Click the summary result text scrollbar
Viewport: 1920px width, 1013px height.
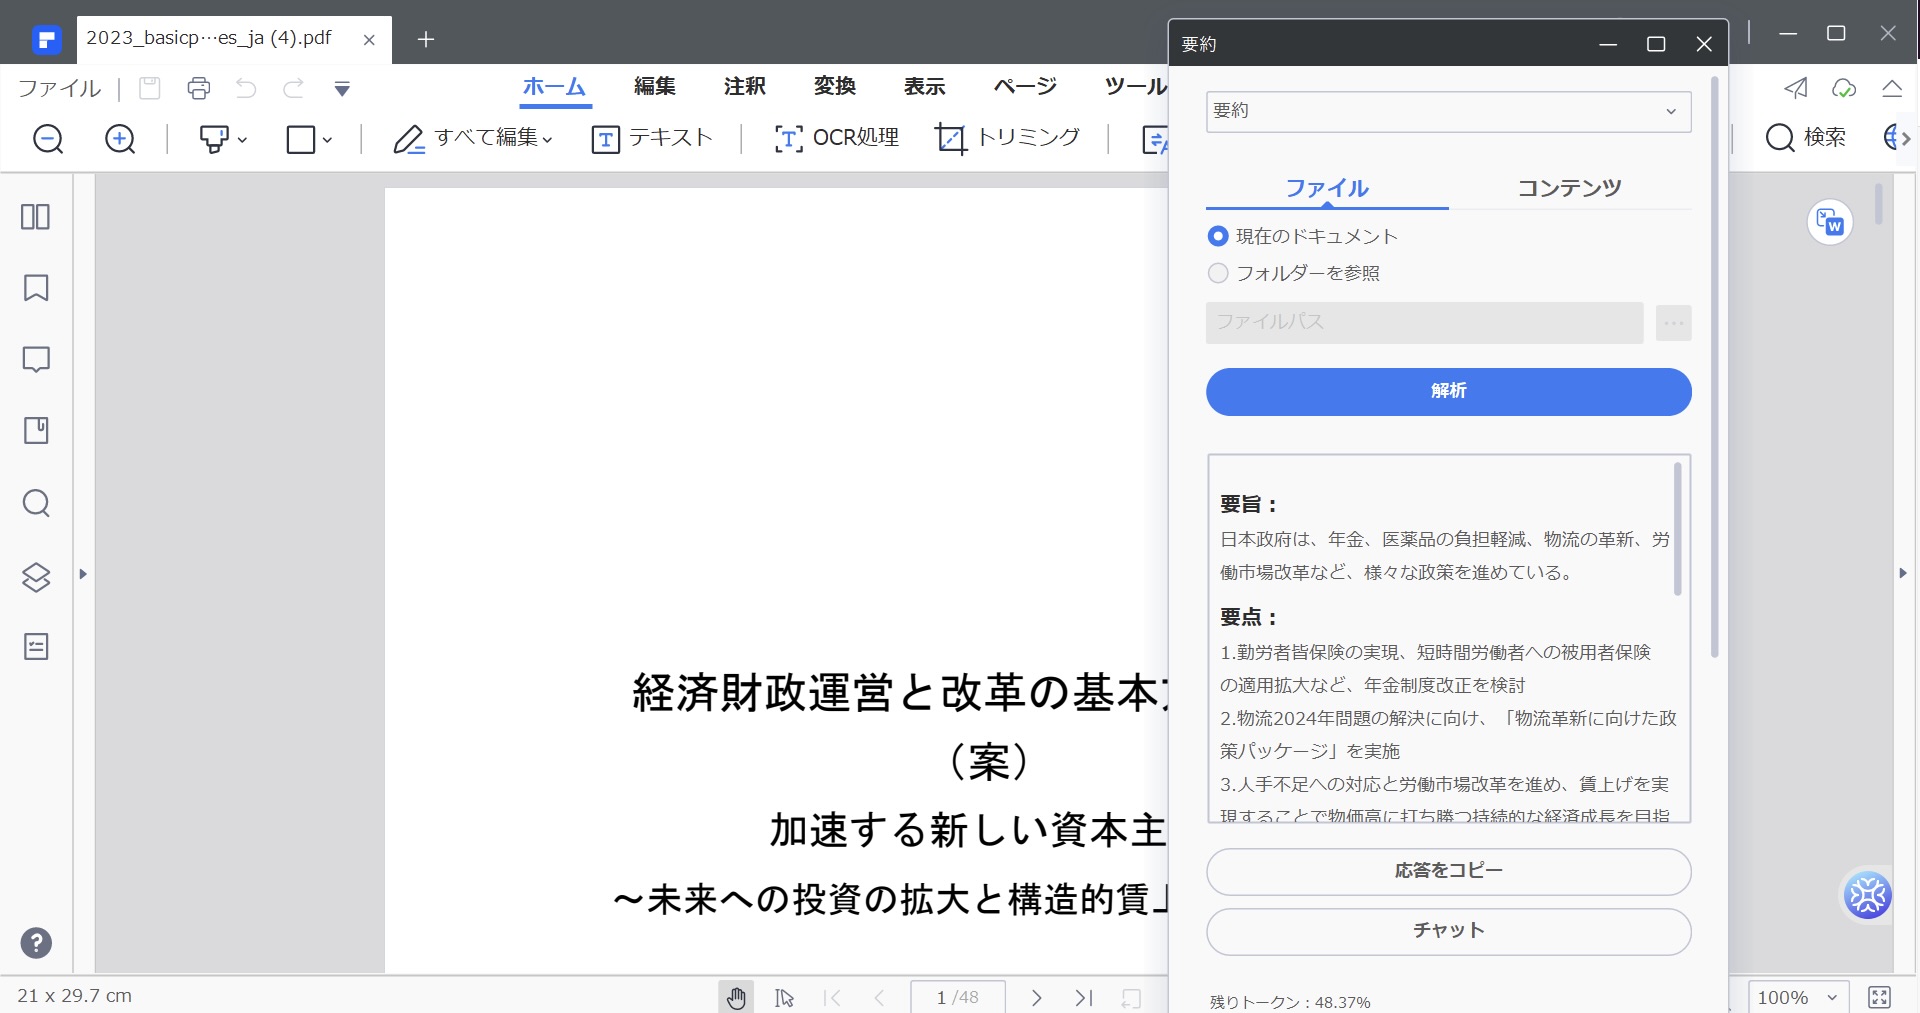pyautogui.click(x=1677, y=529)
